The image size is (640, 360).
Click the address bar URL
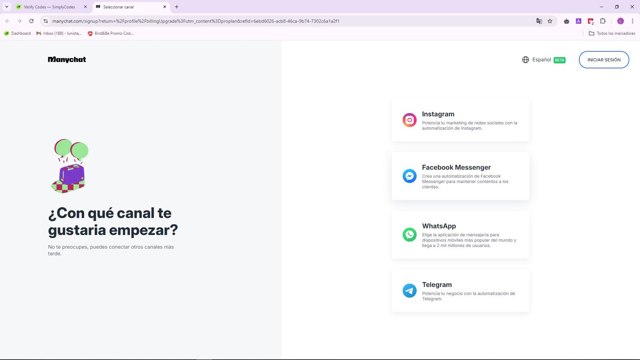click(196, 21)
